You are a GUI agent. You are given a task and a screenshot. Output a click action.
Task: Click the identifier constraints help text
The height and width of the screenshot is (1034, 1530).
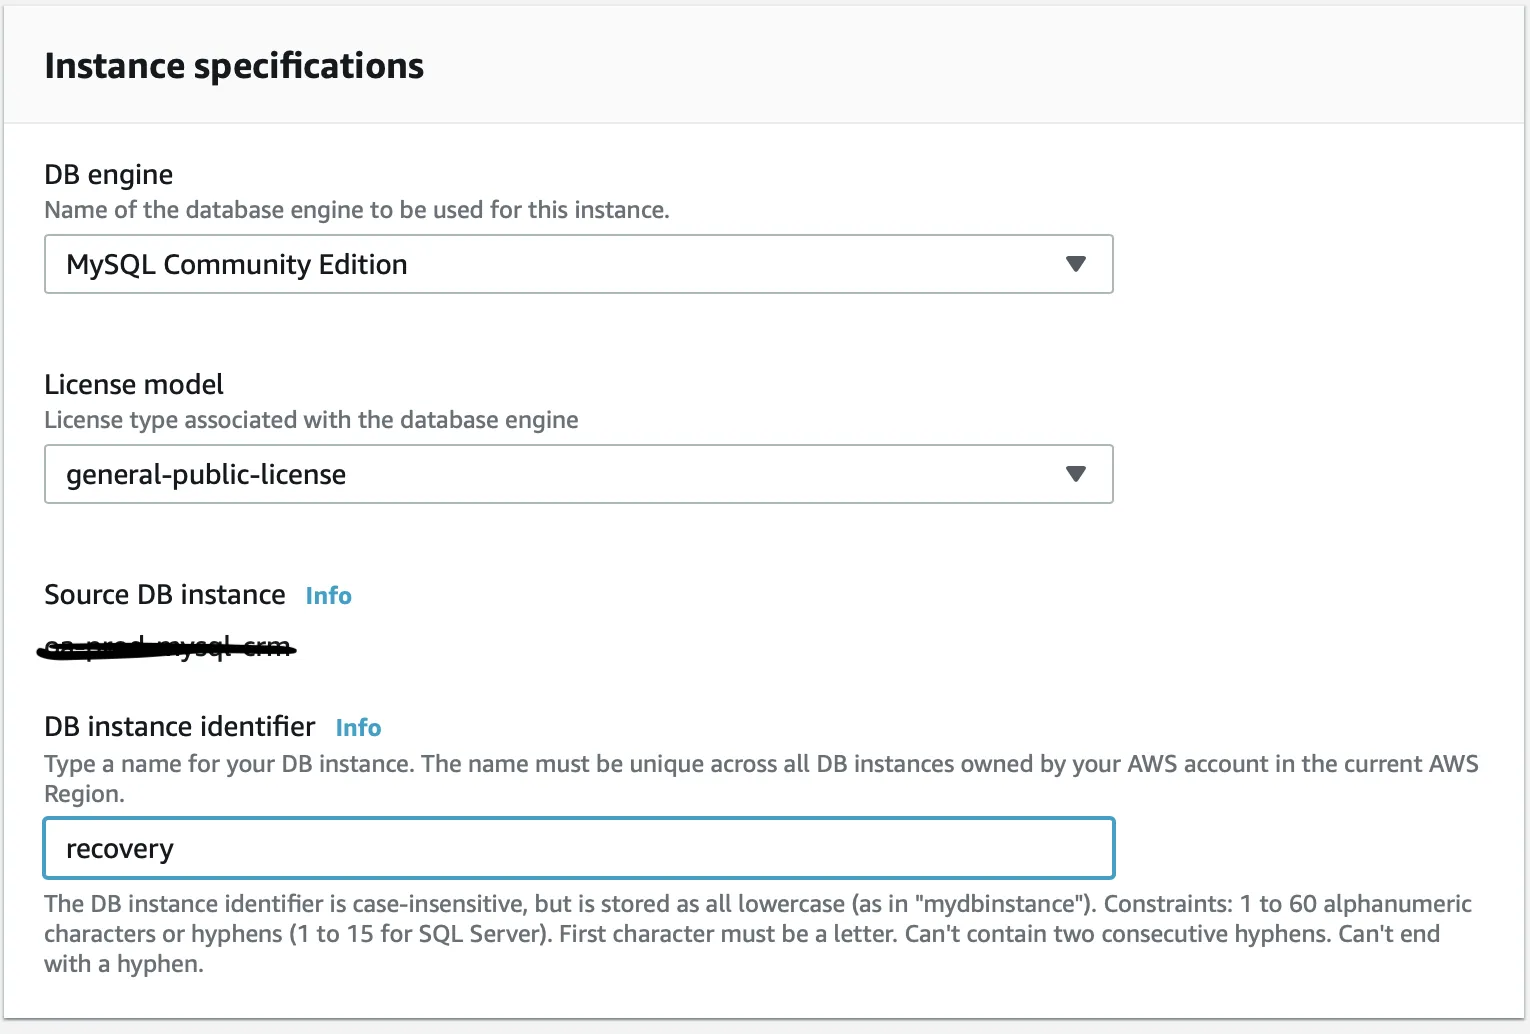[757, 934]
